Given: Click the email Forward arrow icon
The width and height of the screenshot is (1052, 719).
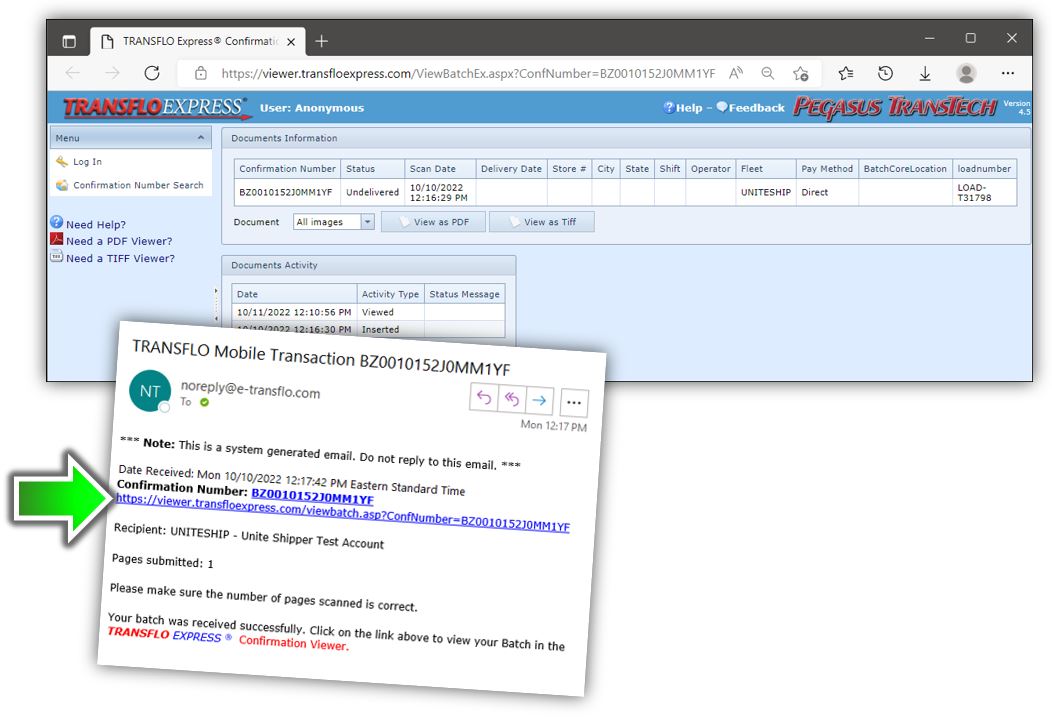Looking at the screenshot, I should pos(539,400).
